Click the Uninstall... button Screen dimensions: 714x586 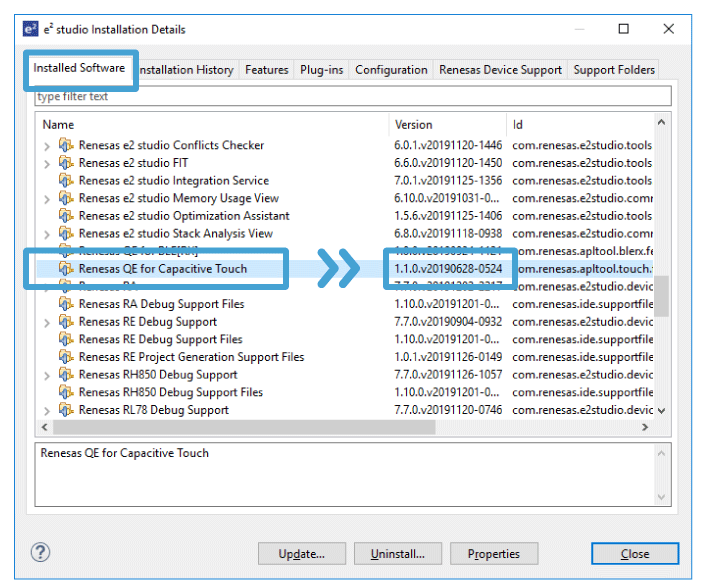398,554
